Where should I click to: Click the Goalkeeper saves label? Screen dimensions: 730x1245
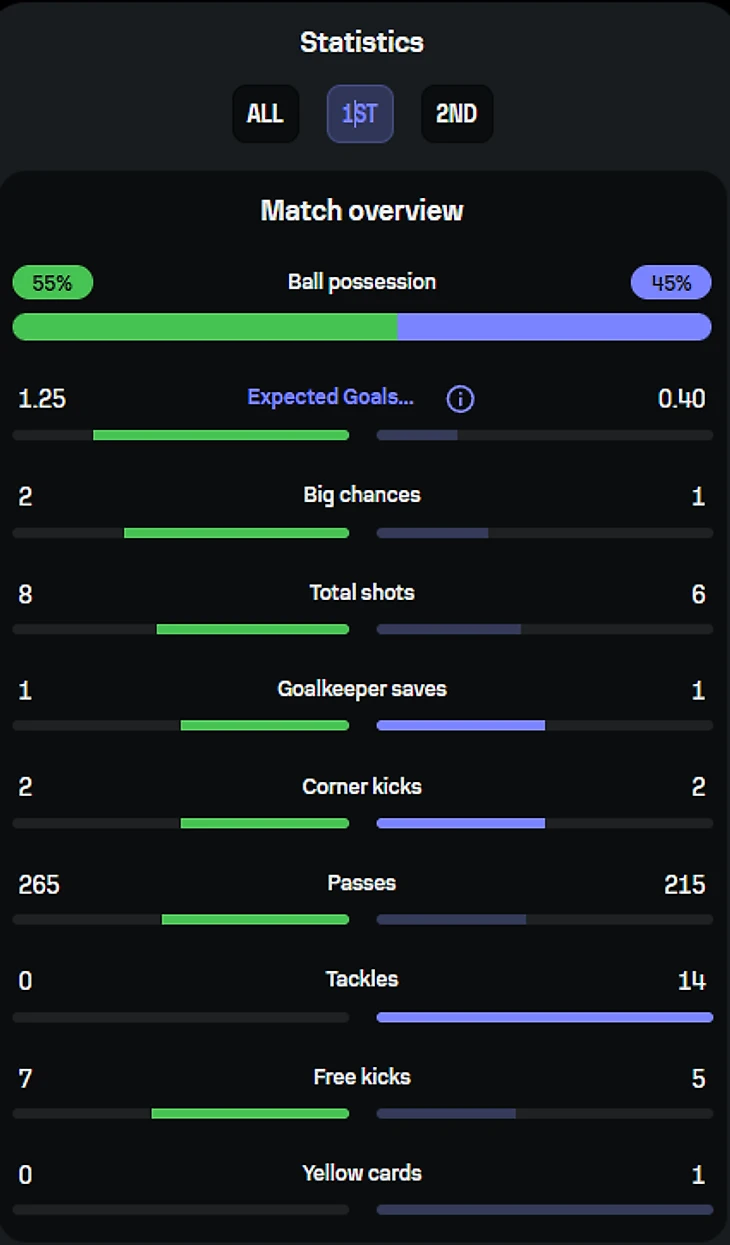tap(362, 689)
